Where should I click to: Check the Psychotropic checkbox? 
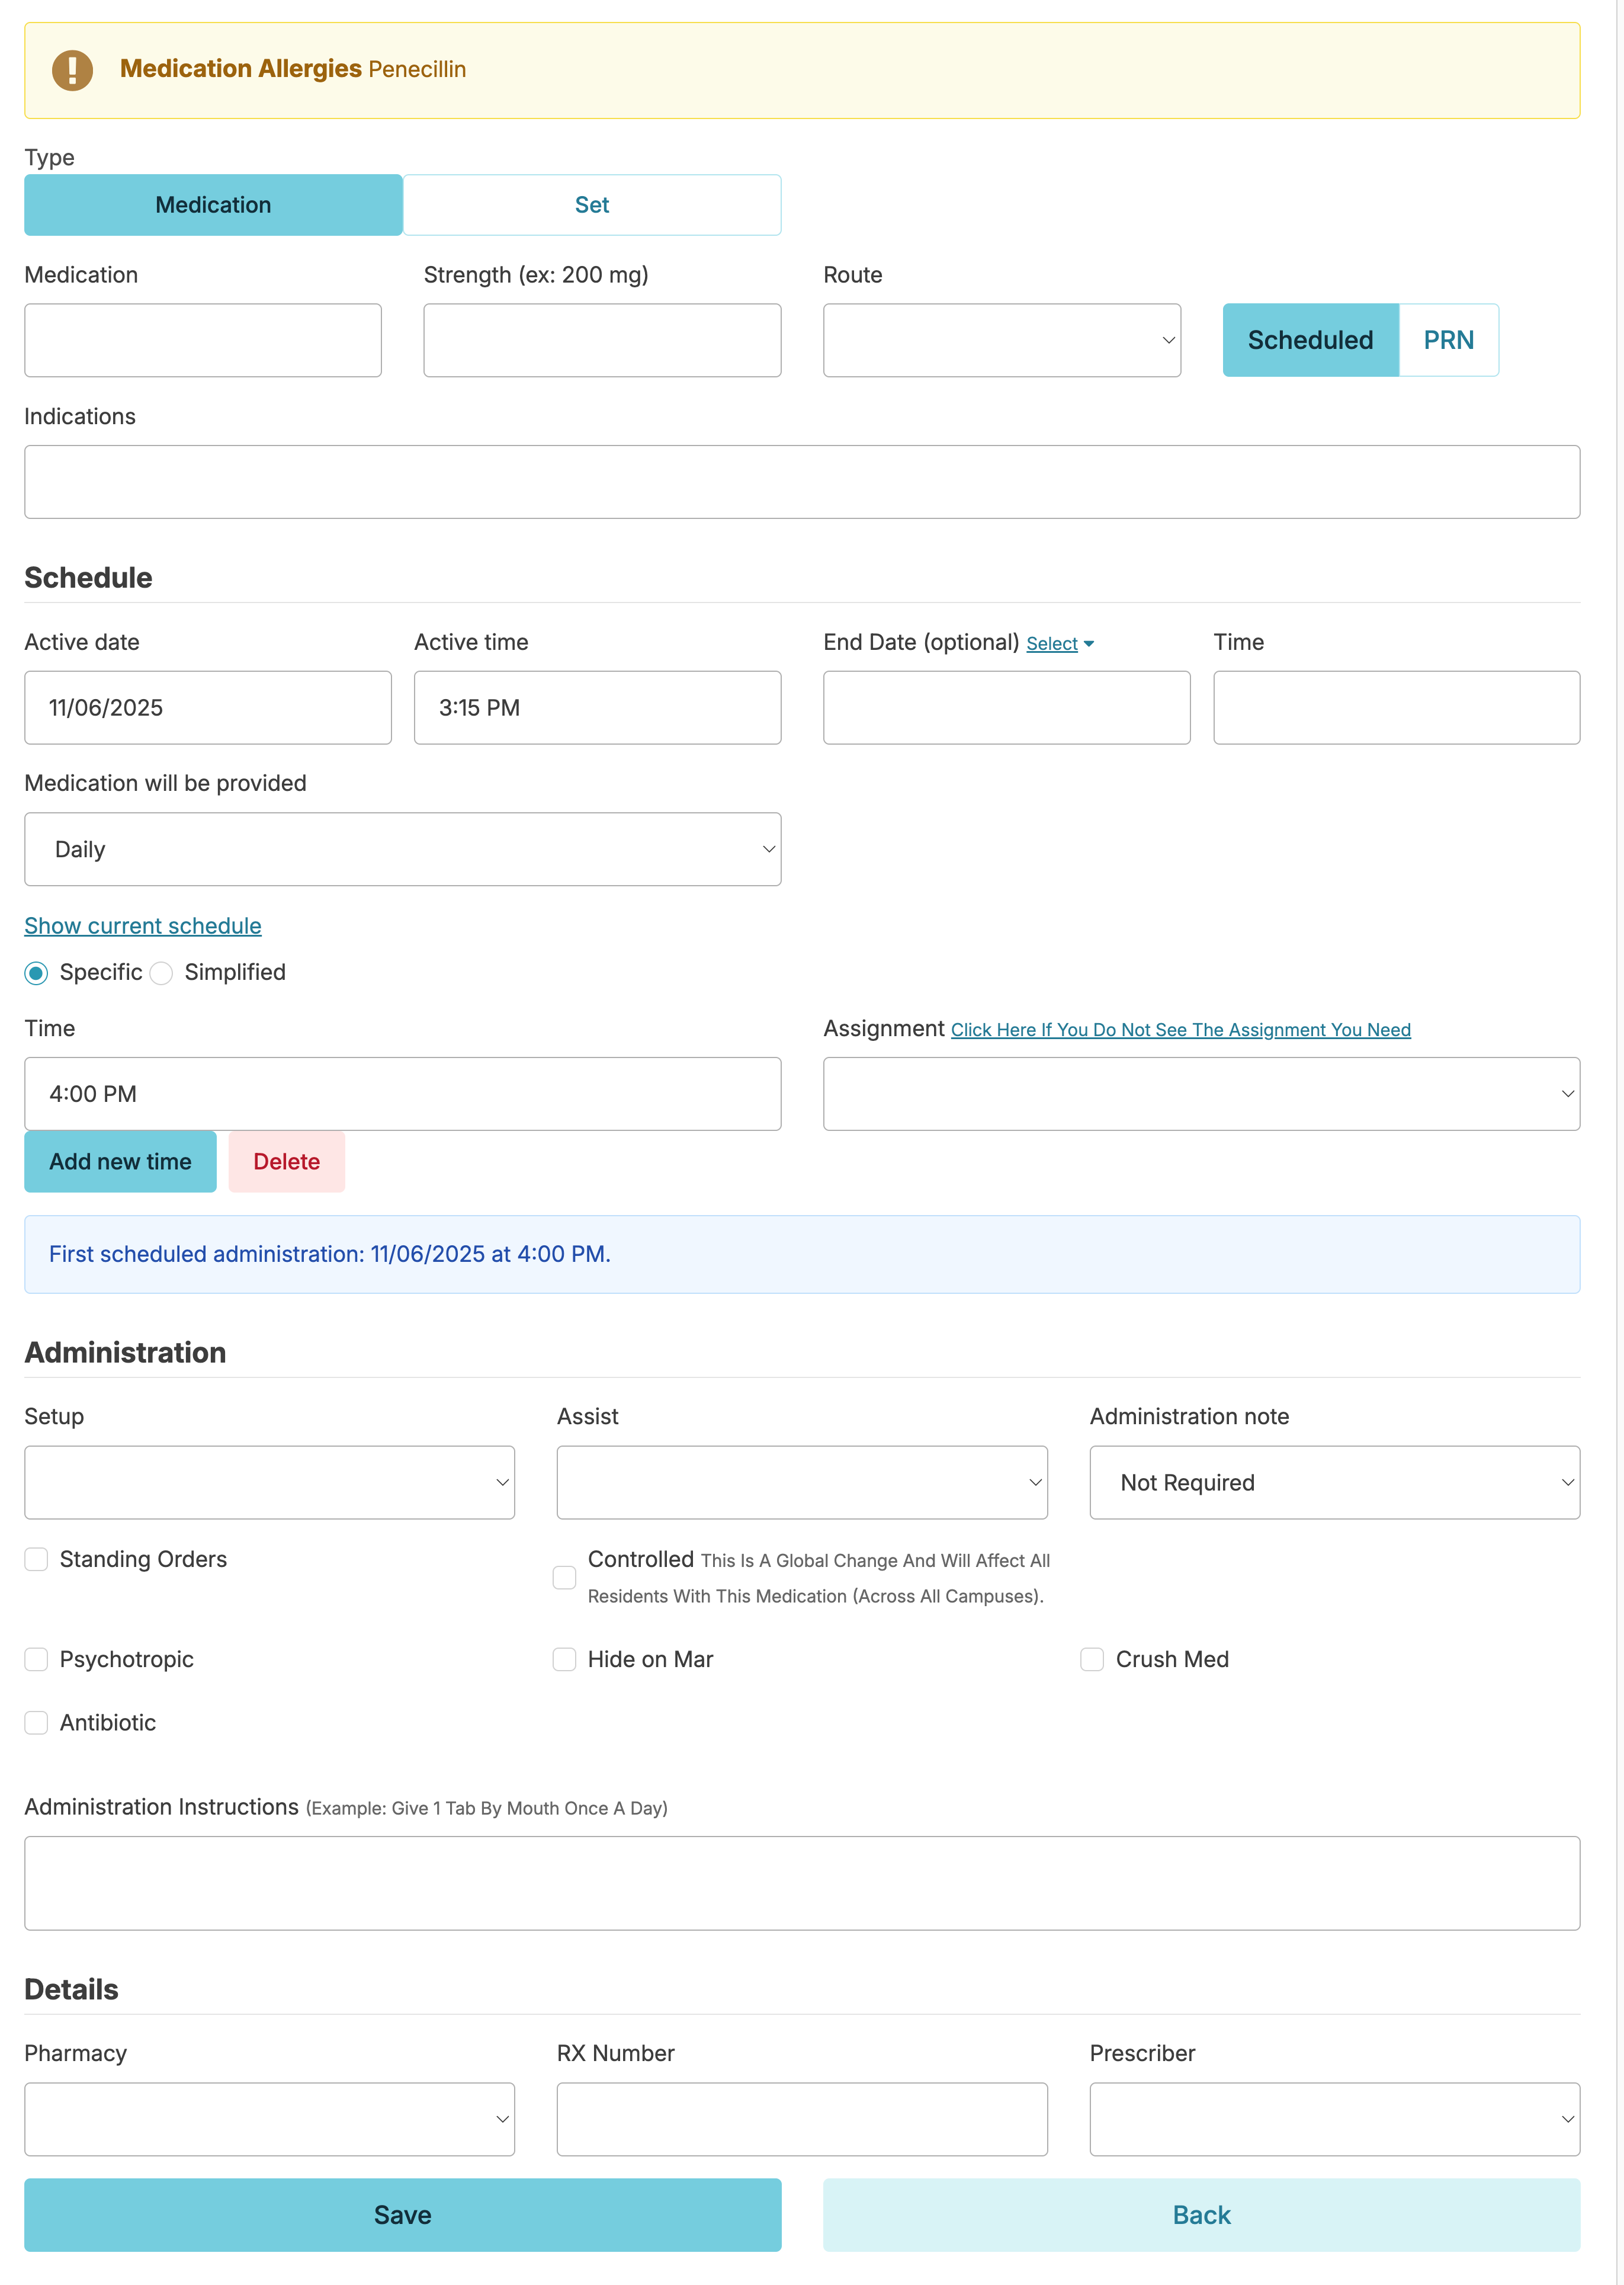point(37,1659)
